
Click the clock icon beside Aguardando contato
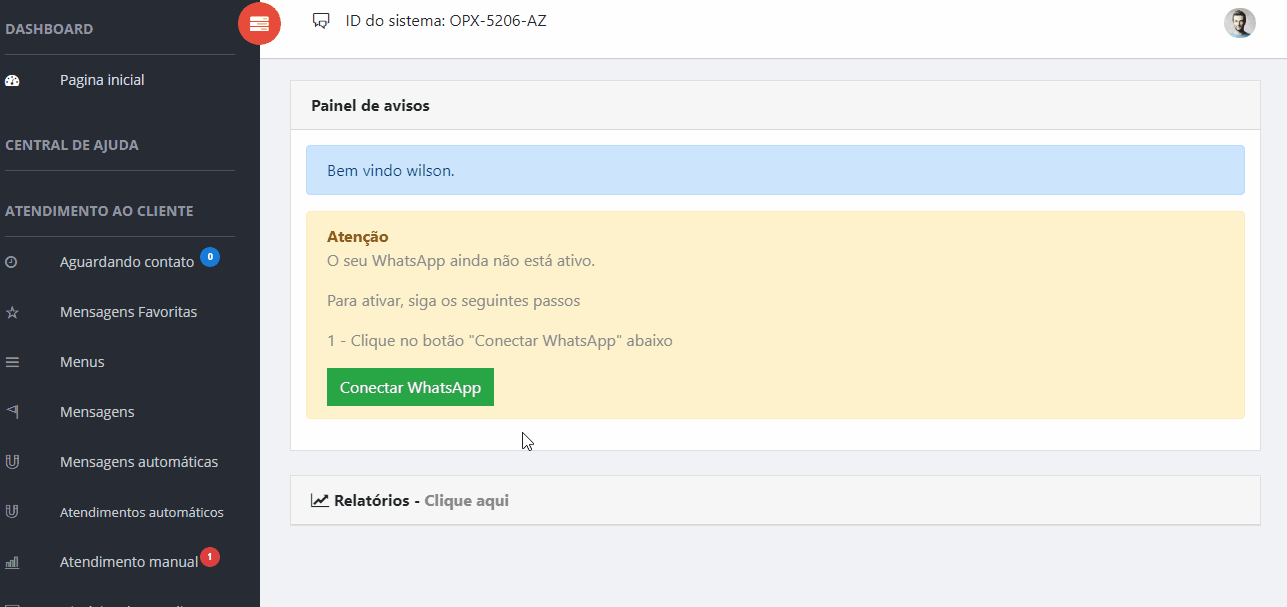[x=12, y=262]
